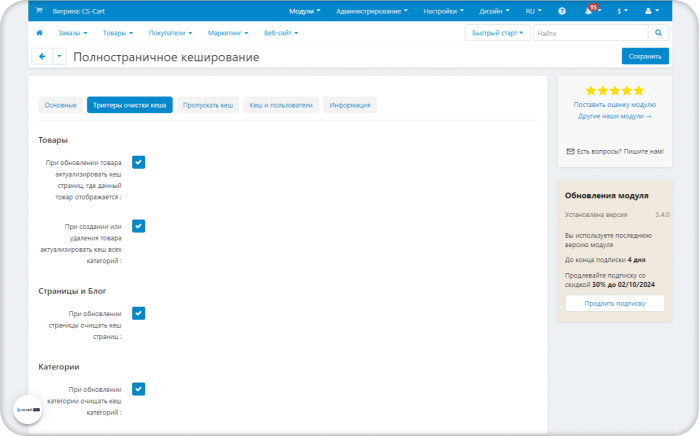Click the floating CS-Cart logo badge

28,409
